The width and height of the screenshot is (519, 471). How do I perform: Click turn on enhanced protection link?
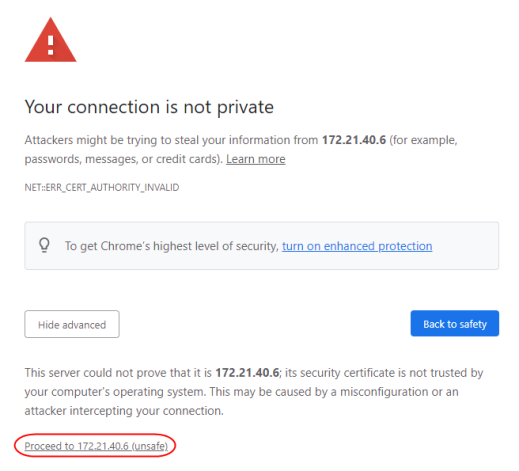(x=357, y=246)
